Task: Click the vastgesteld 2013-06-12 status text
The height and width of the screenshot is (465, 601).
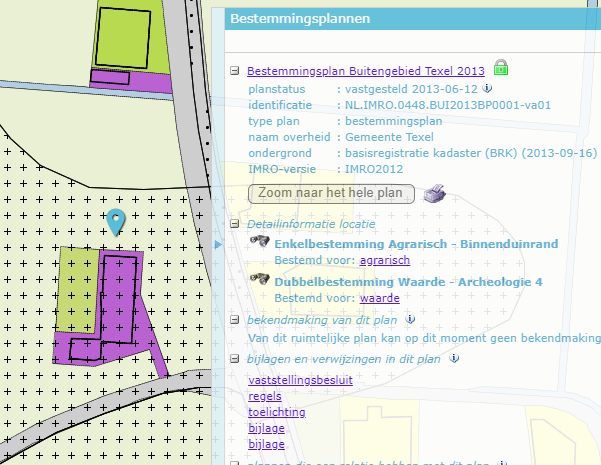Action: [x=411, y=89]
